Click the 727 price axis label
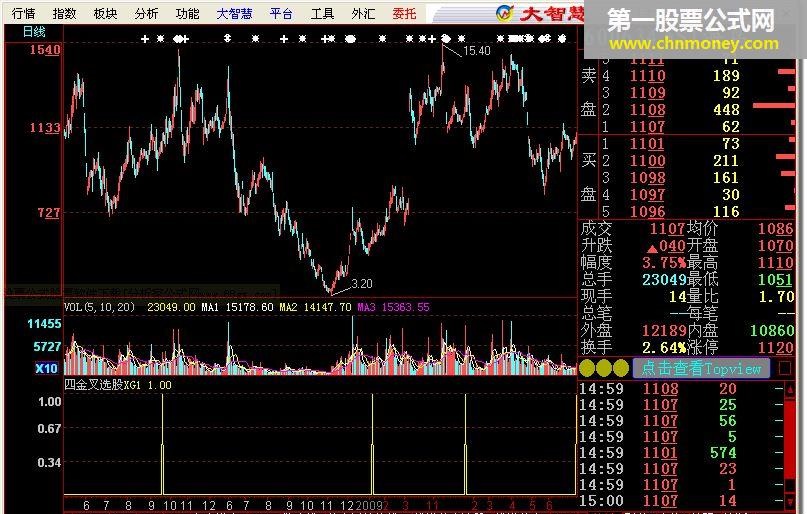 point(48,212)
